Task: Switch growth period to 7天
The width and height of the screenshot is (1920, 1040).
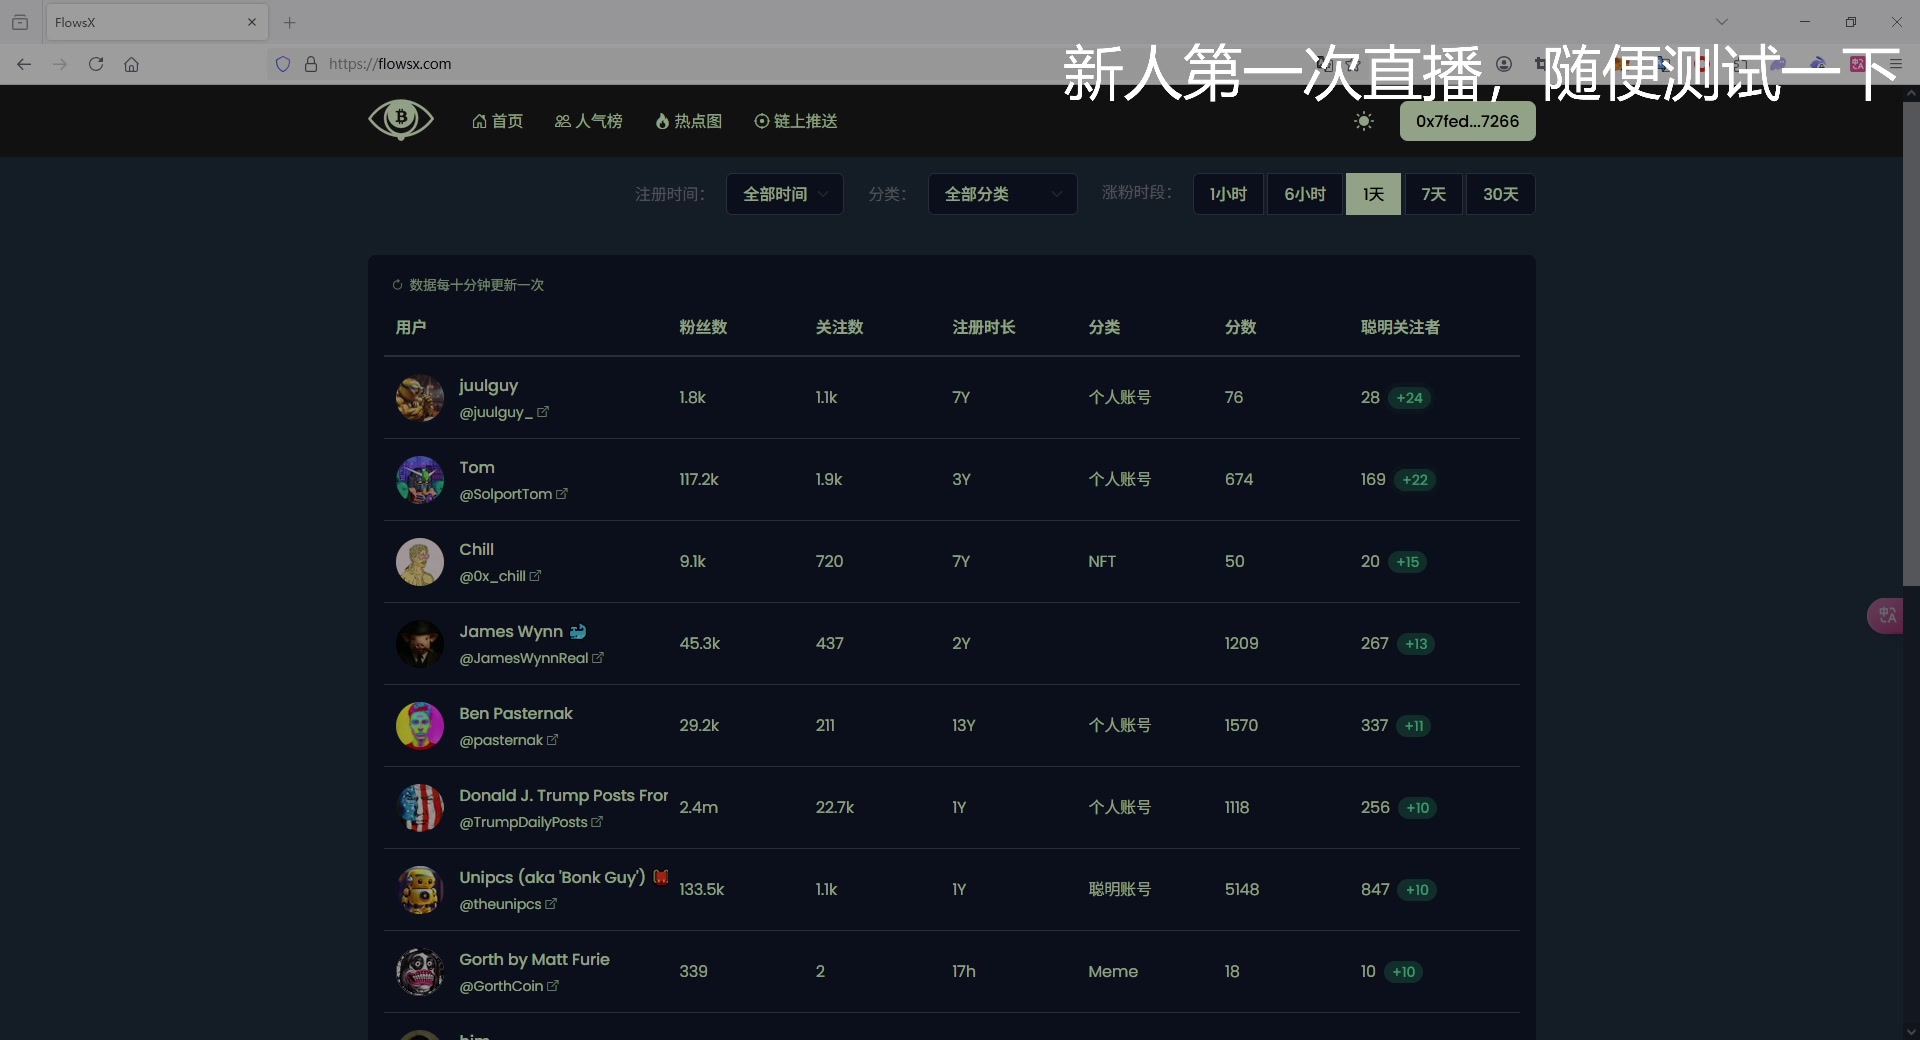Action: click(x=1433, y=194)
